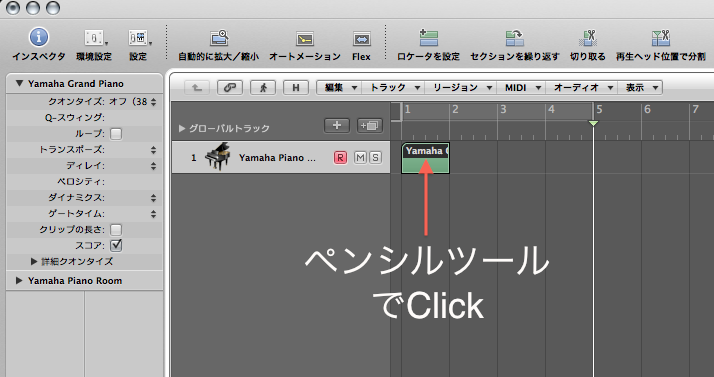Open the リージョン region menu

point(461,87)
